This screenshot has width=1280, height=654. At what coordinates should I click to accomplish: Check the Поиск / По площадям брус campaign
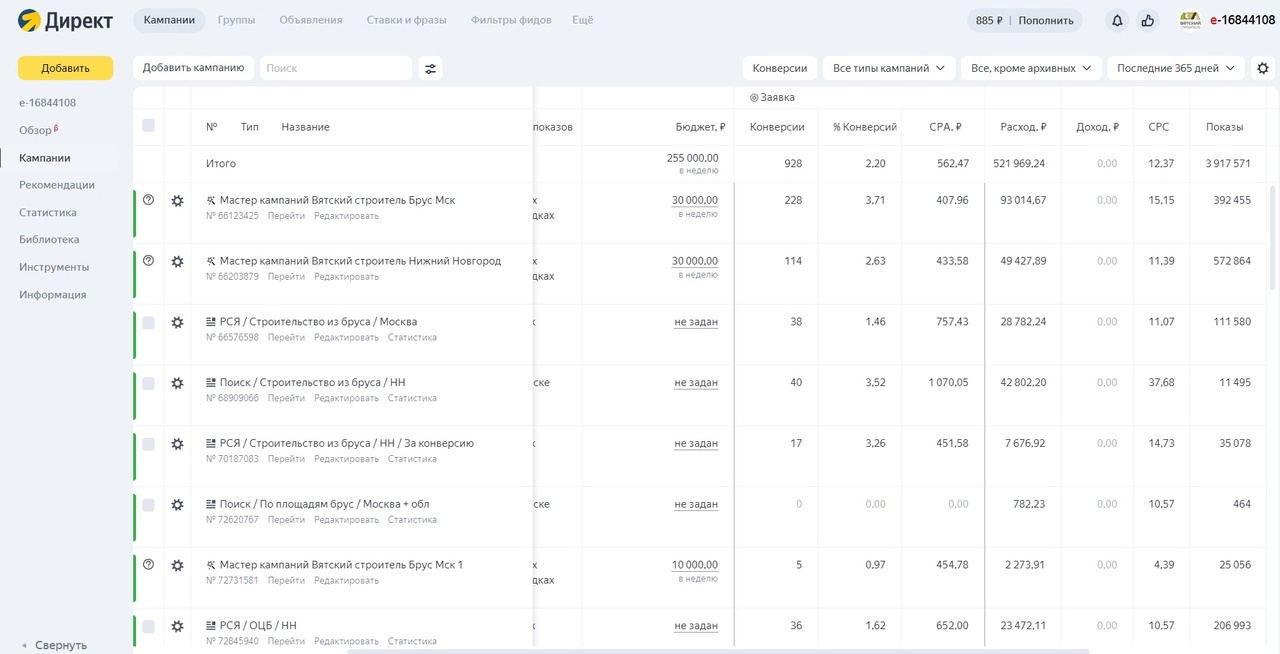click(x=149, y=505)
